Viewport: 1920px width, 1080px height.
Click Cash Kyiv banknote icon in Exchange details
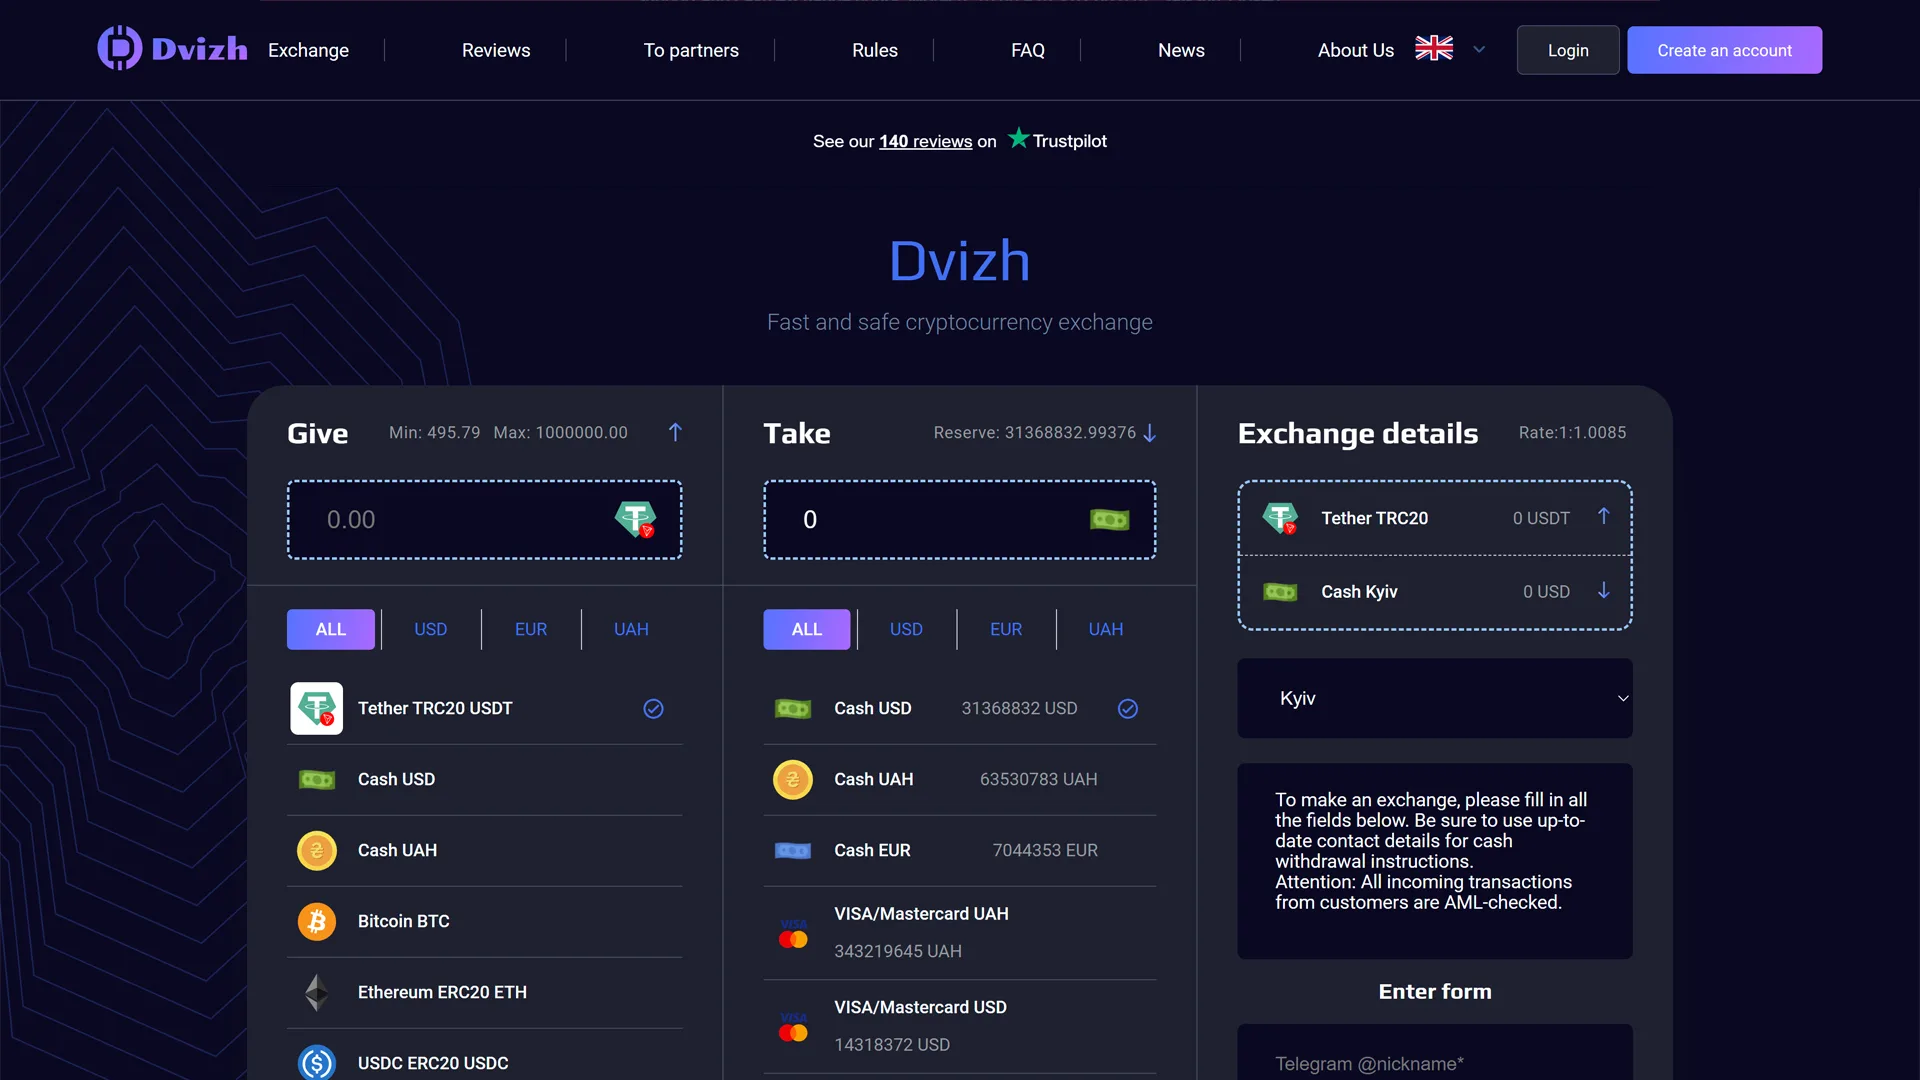point(1280,592)
